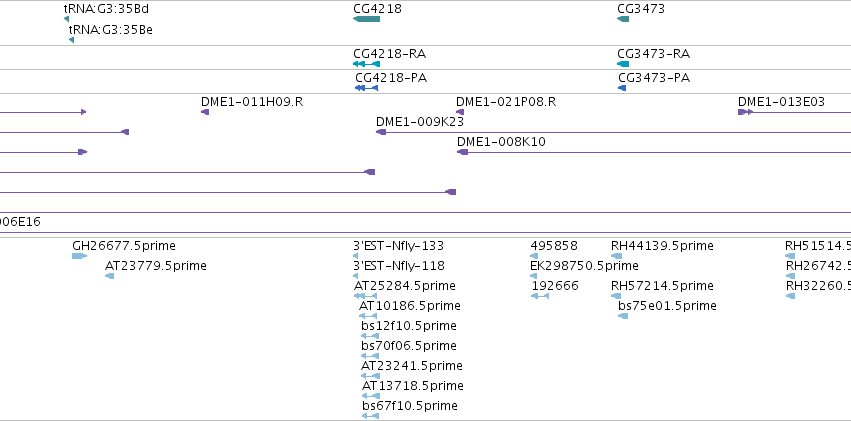This screenshot has height=421, width=851.
Task: Open the CG3473-PA protein label
Action: (x=654, y=78)
